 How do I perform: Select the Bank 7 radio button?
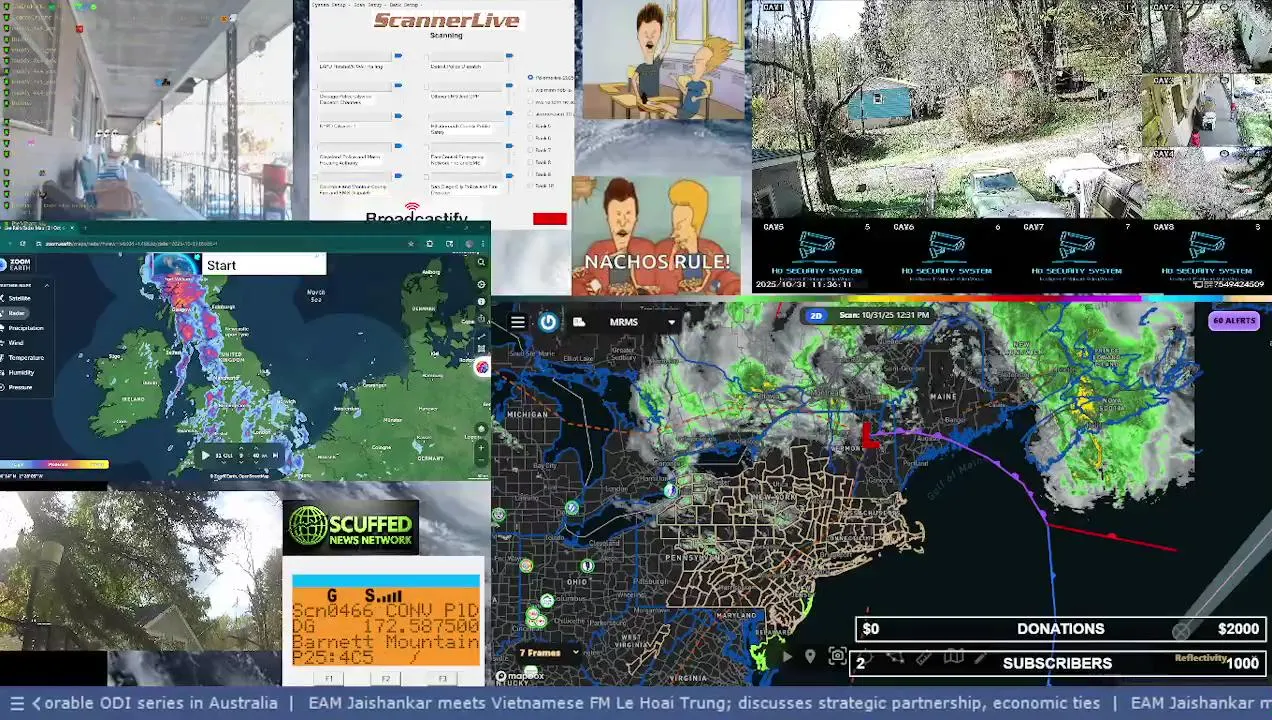tap(531, 150)
